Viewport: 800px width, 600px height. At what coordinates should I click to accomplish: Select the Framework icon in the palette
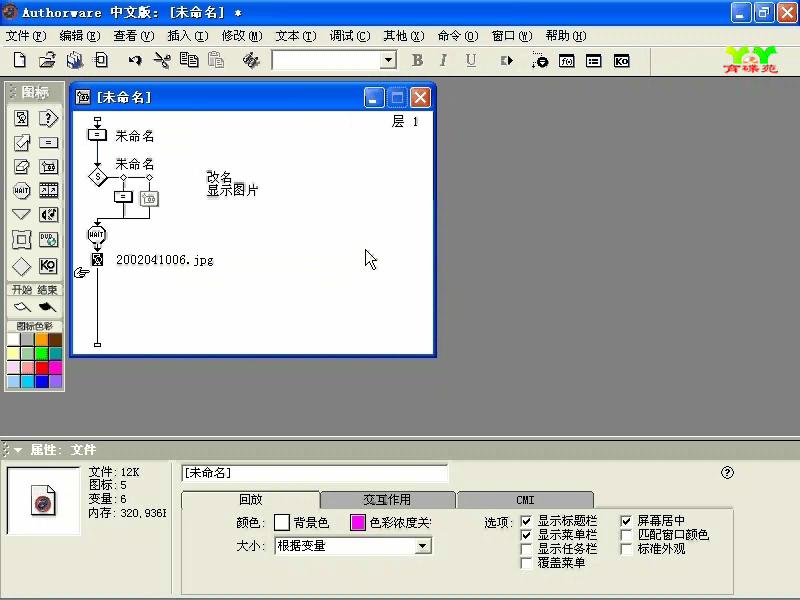click(21, 239)
